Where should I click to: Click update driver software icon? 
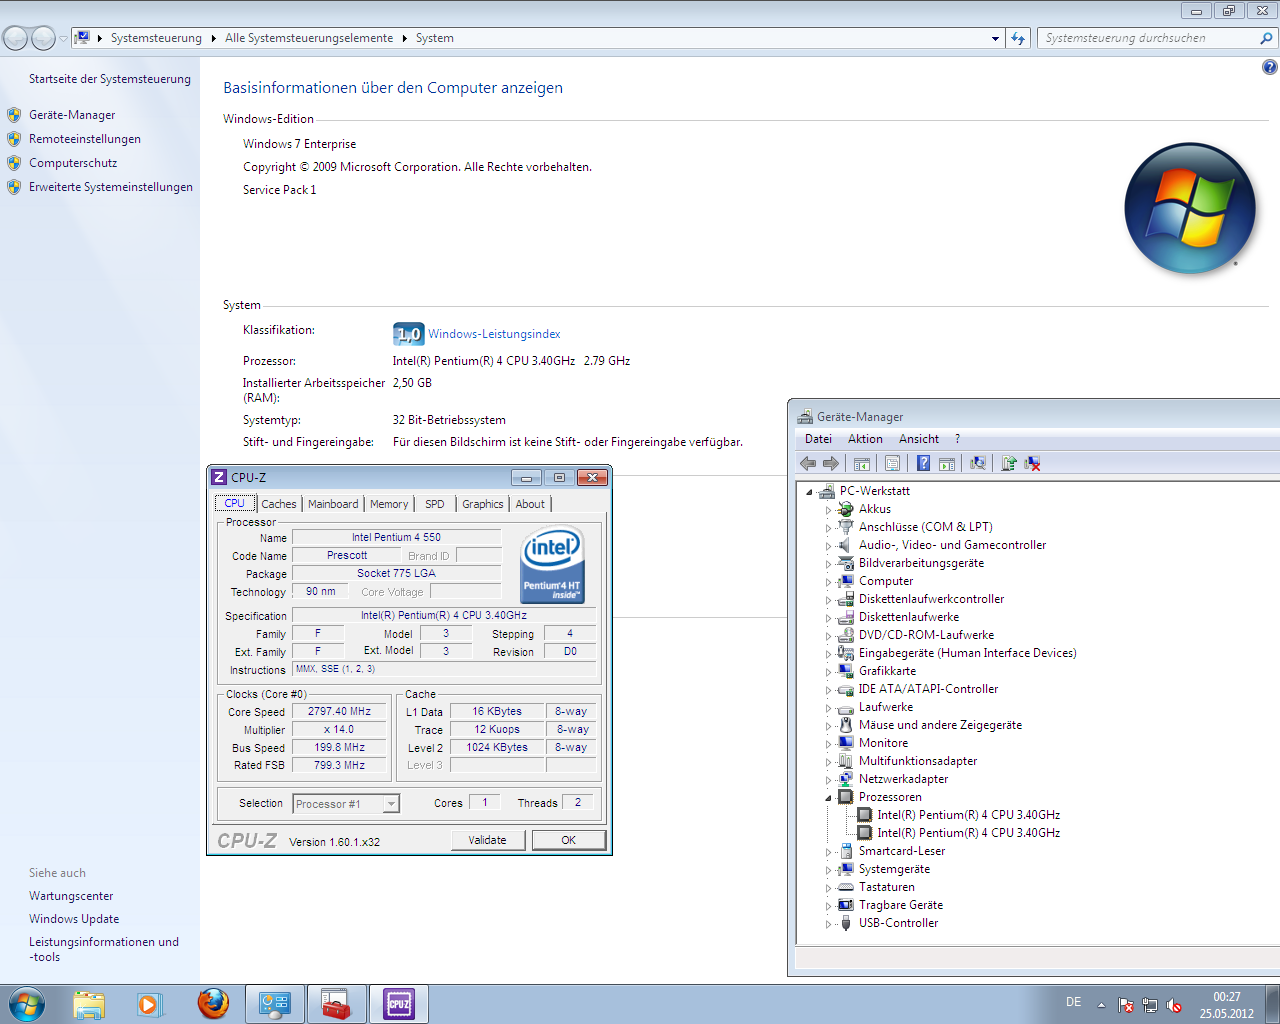click(x=1009, y=463)
